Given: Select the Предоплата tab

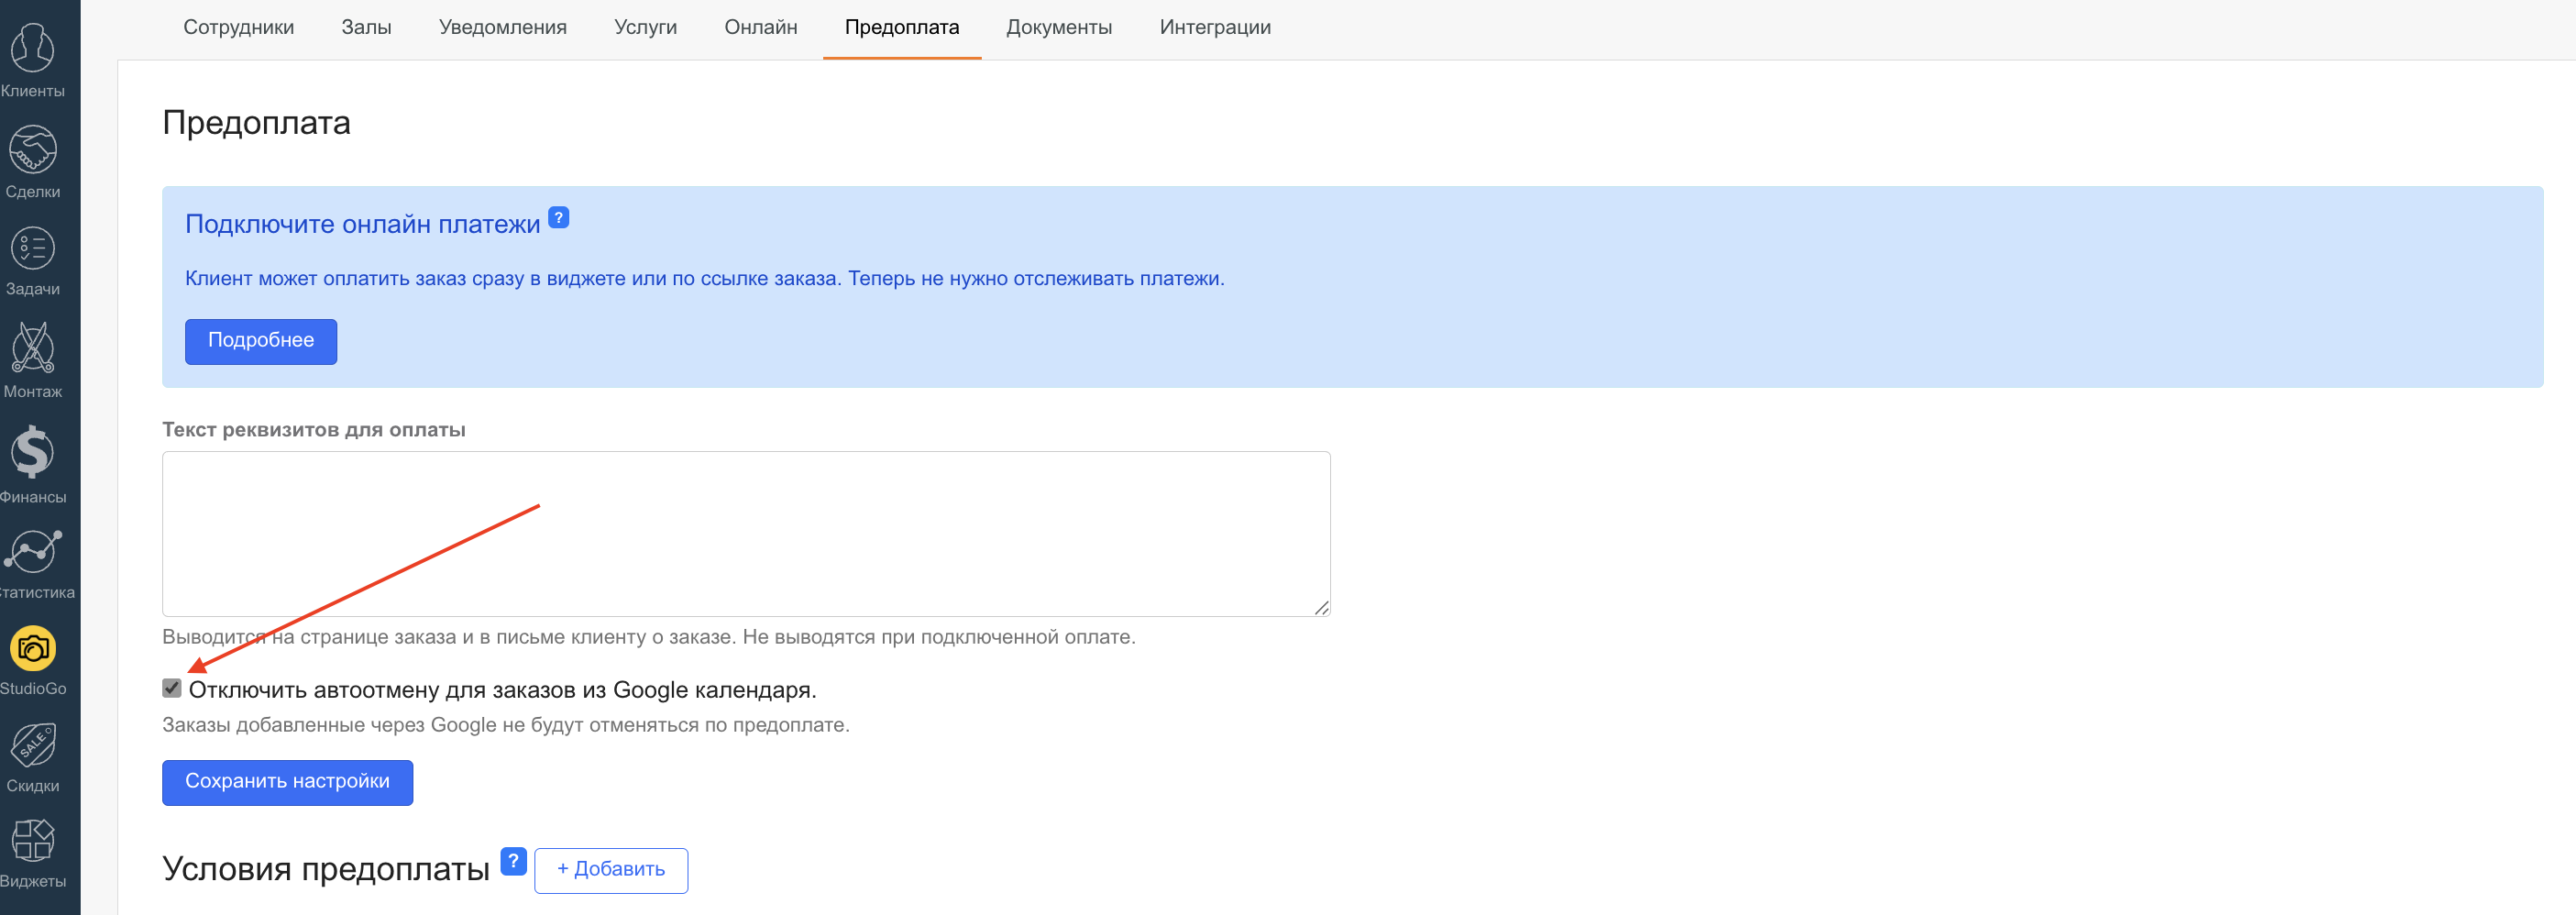Looking at the screenshot, I should point(902,27).
